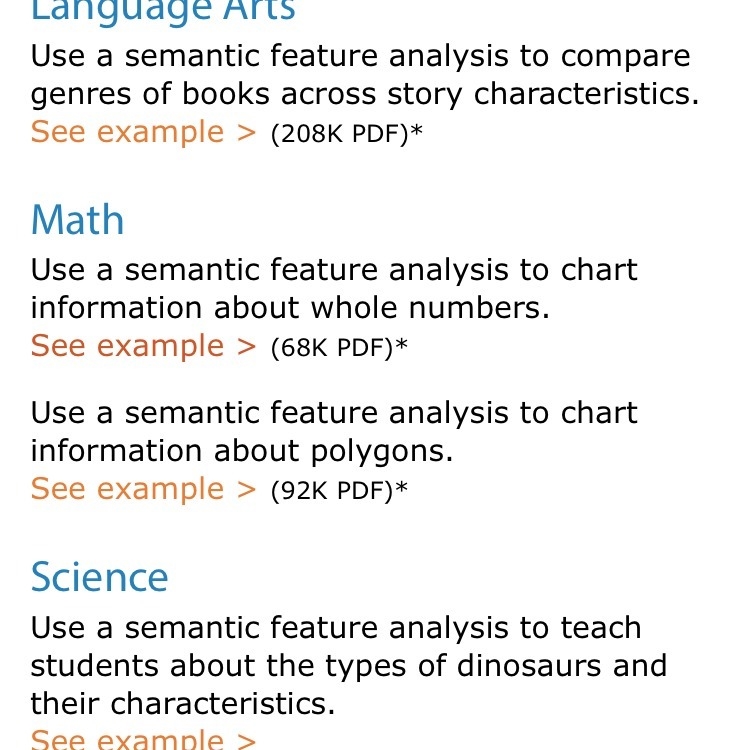Click the arrow after the 68K See example link
The height and width of the screenshot is (750, 750).
point(246,347)
